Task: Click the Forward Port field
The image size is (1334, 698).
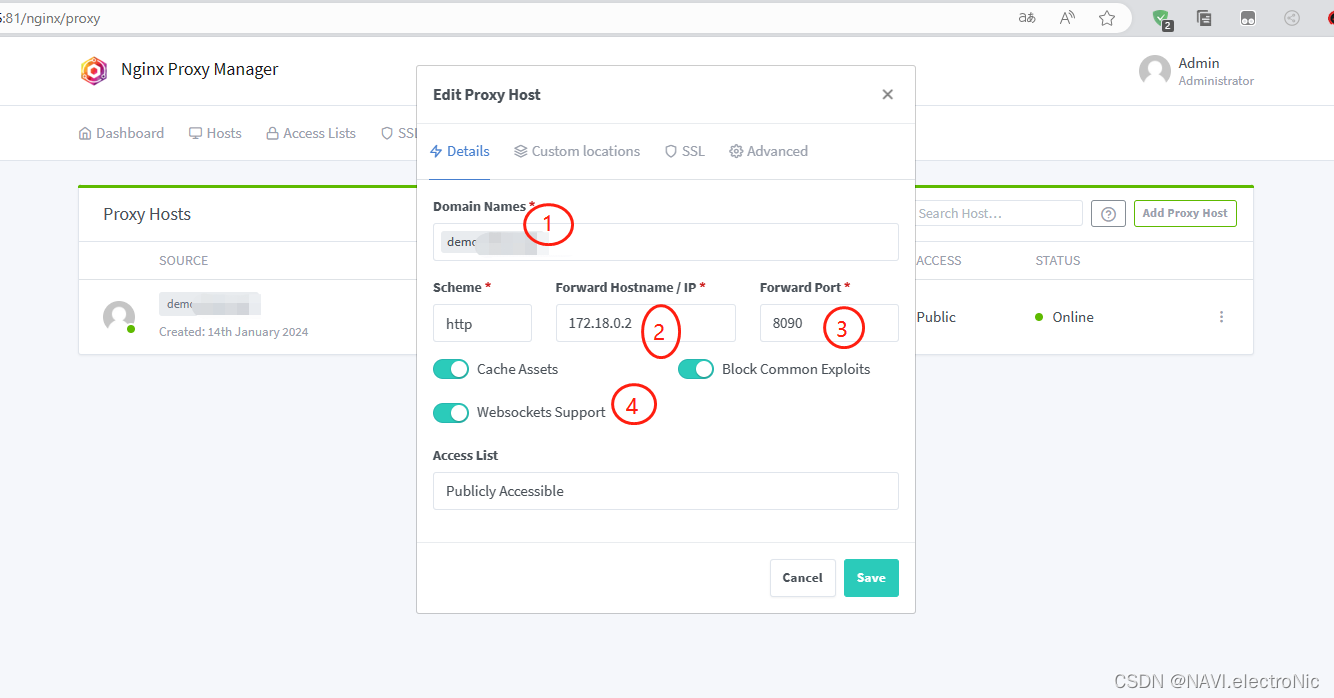Action: 829,323
